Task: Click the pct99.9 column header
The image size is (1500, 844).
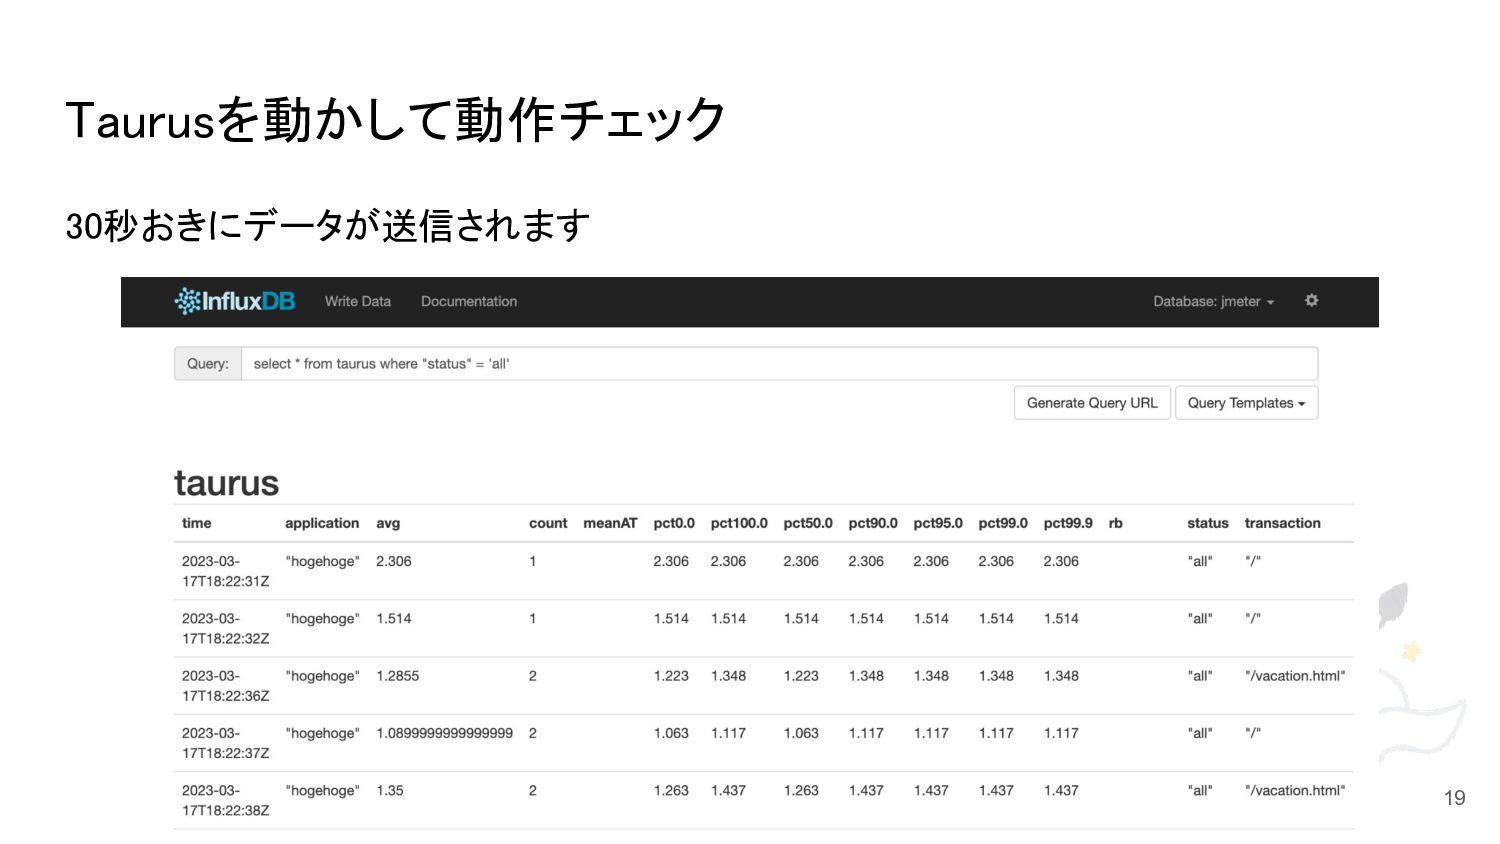Action: coord(1068,523)
